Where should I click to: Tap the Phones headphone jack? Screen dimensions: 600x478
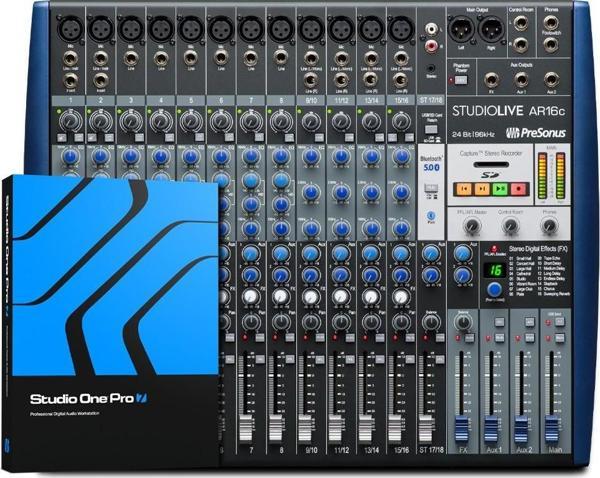pos(551,22)
